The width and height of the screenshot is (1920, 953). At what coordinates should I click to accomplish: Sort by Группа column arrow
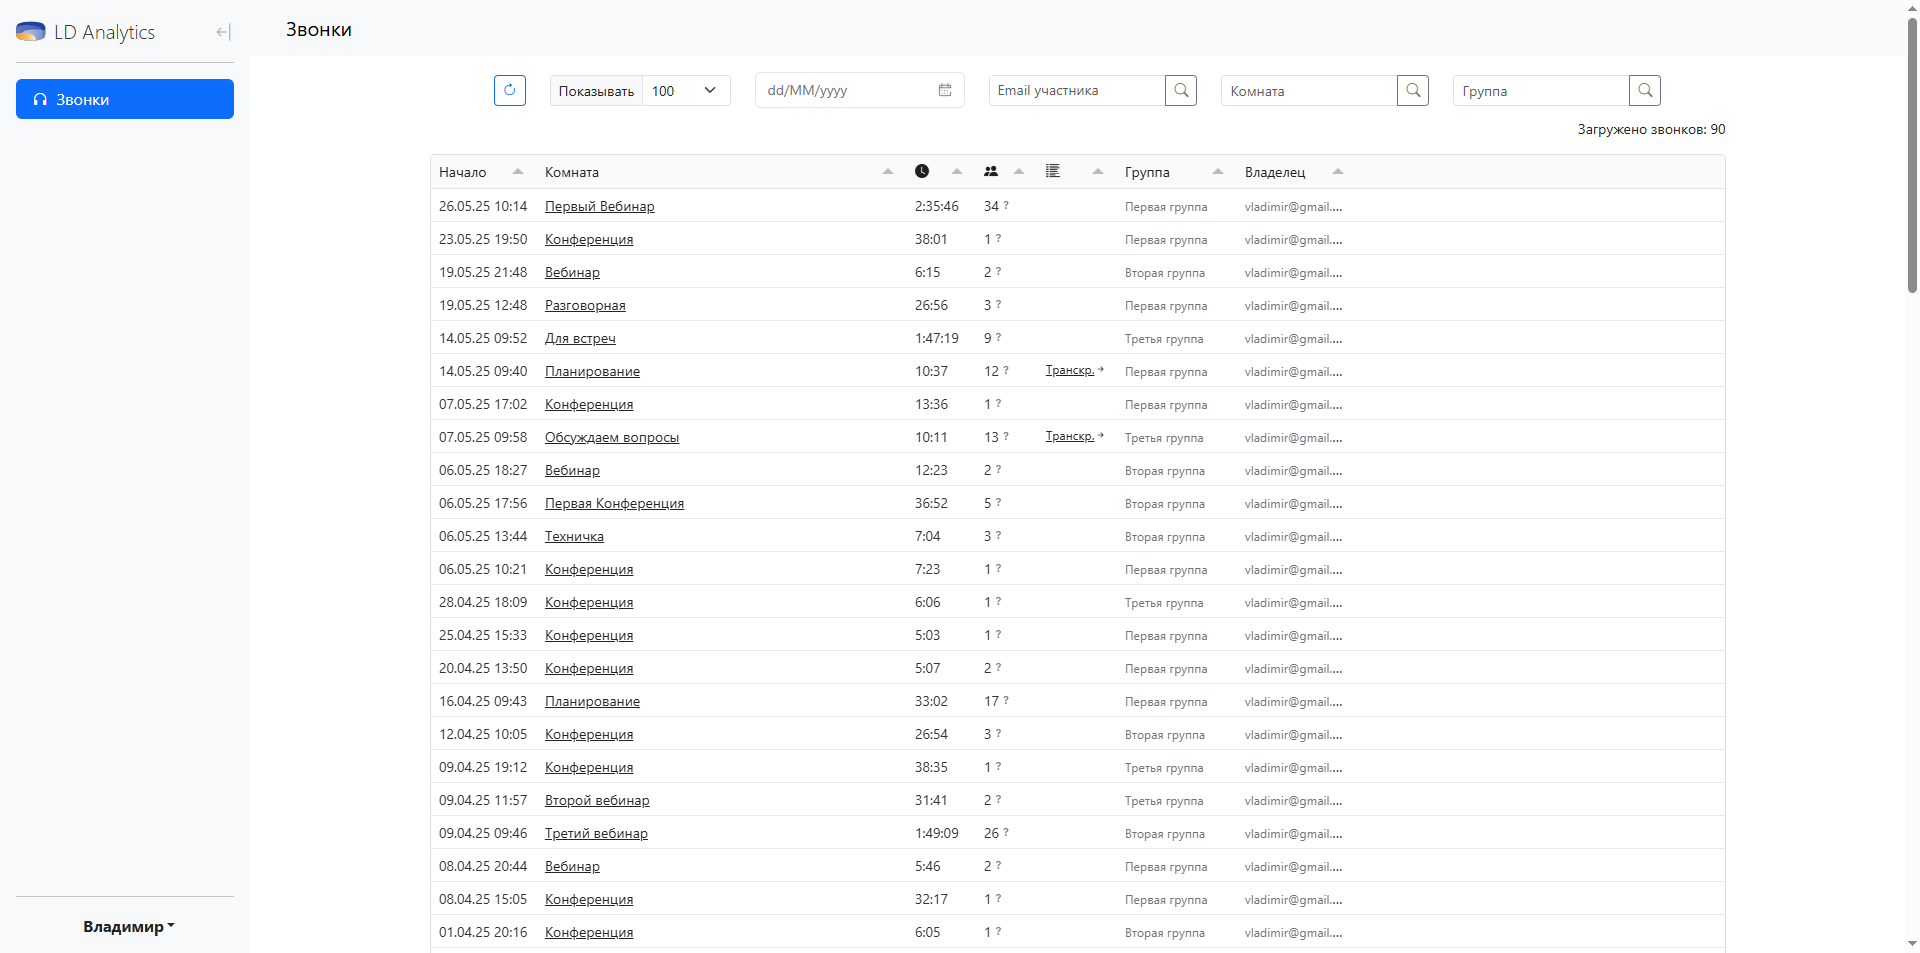click(x=1218, y=171)
